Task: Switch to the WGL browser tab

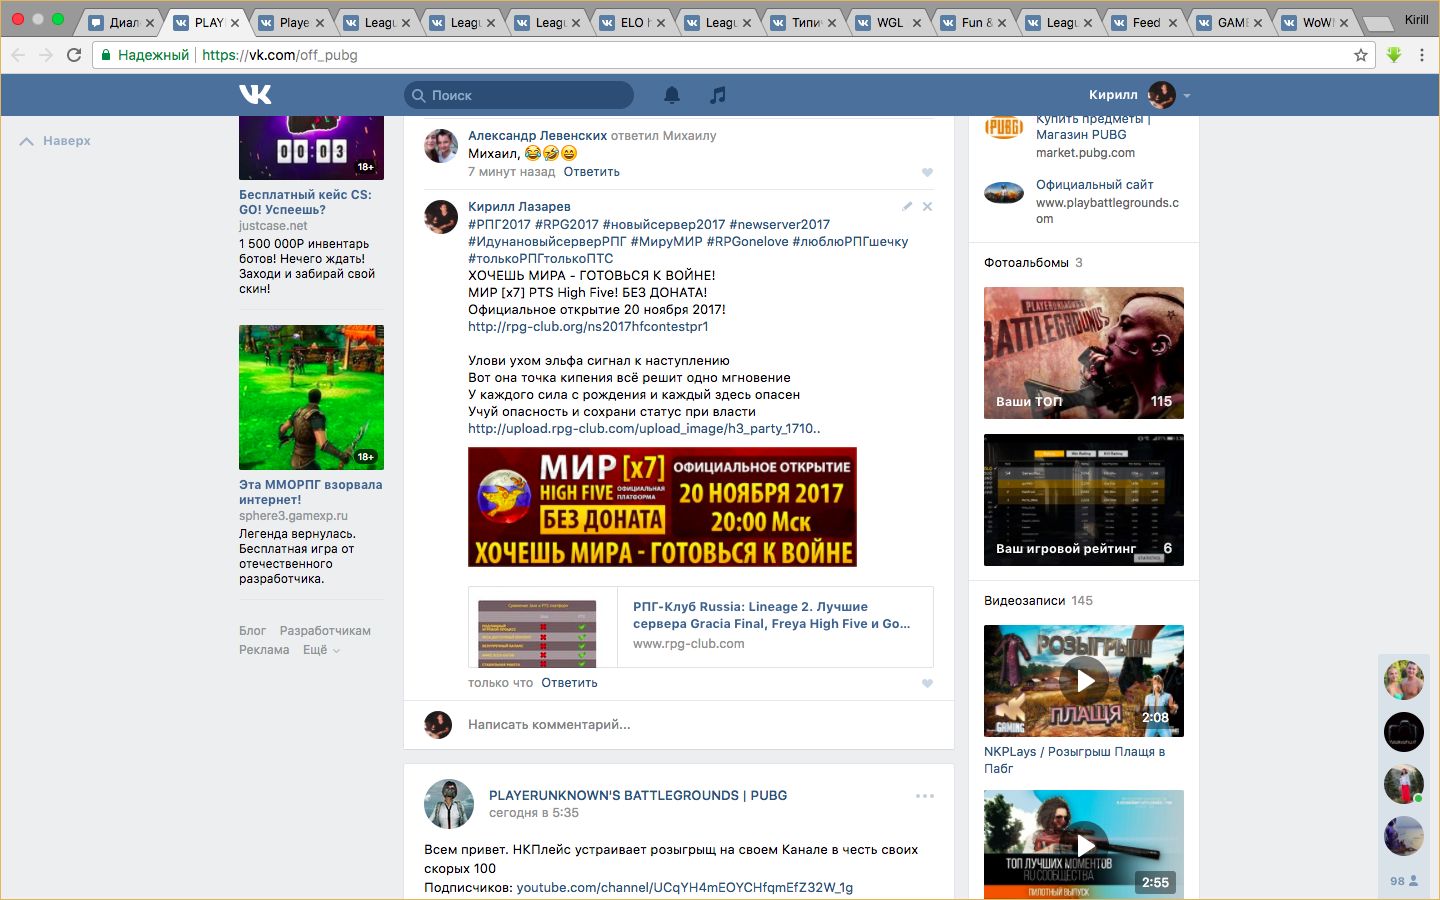Action: coord(889,22)
